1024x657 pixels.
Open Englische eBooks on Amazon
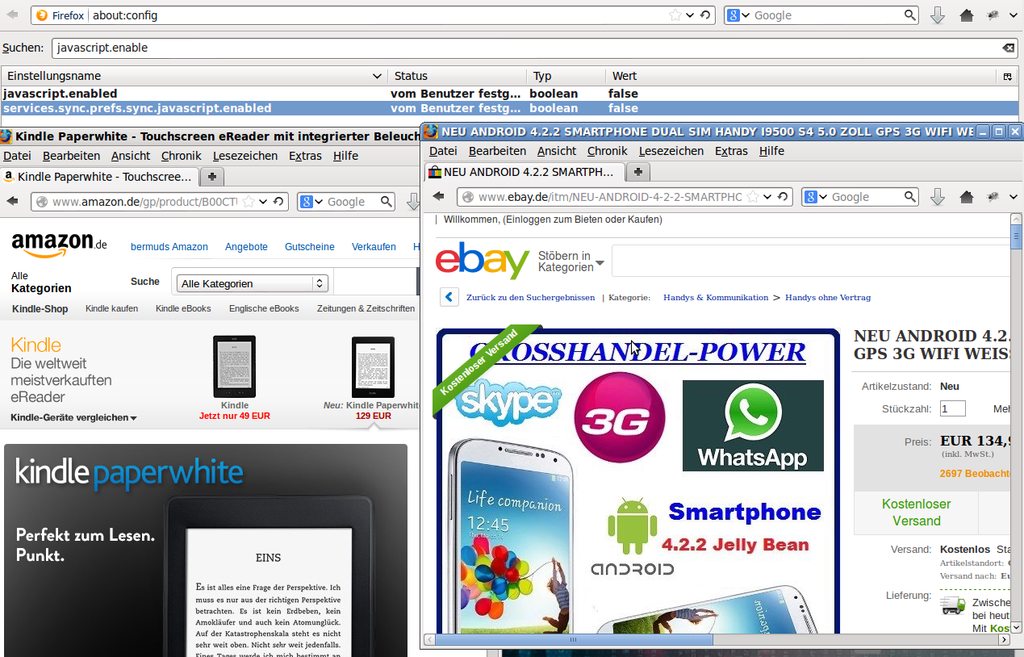264,308
